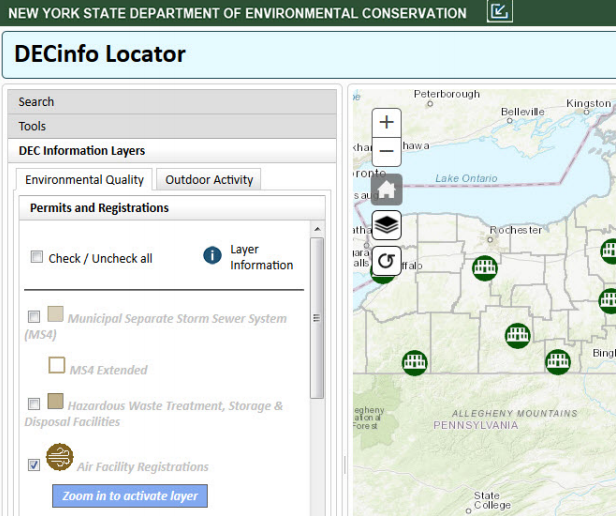The height and width of the screenshot is (516, 616).
Task: Collapse the Permits and Registrations section
Action: (x=172, y=208)
